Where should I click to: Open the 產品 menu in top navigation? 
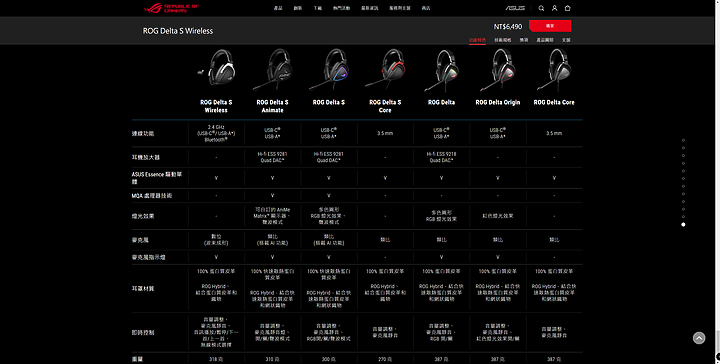pos(278,8)
